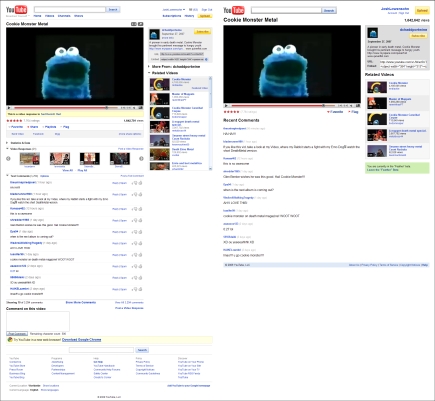Image resolution: width=435 pixels, height=401 pixels.
Task: Open the Shows tab
Action: [x=79, y=16]
